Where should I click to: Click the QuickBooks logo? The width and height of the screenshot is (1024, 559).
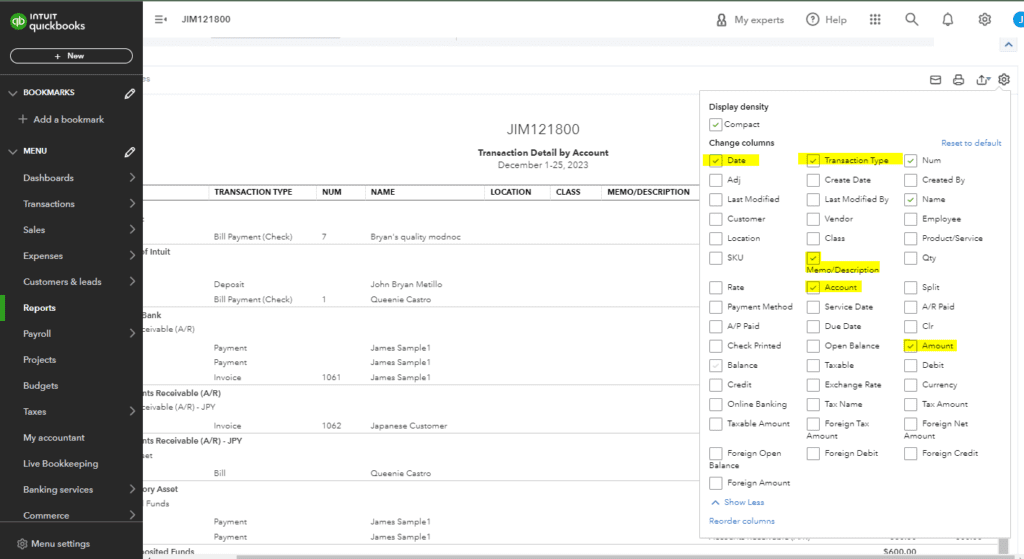47,22
